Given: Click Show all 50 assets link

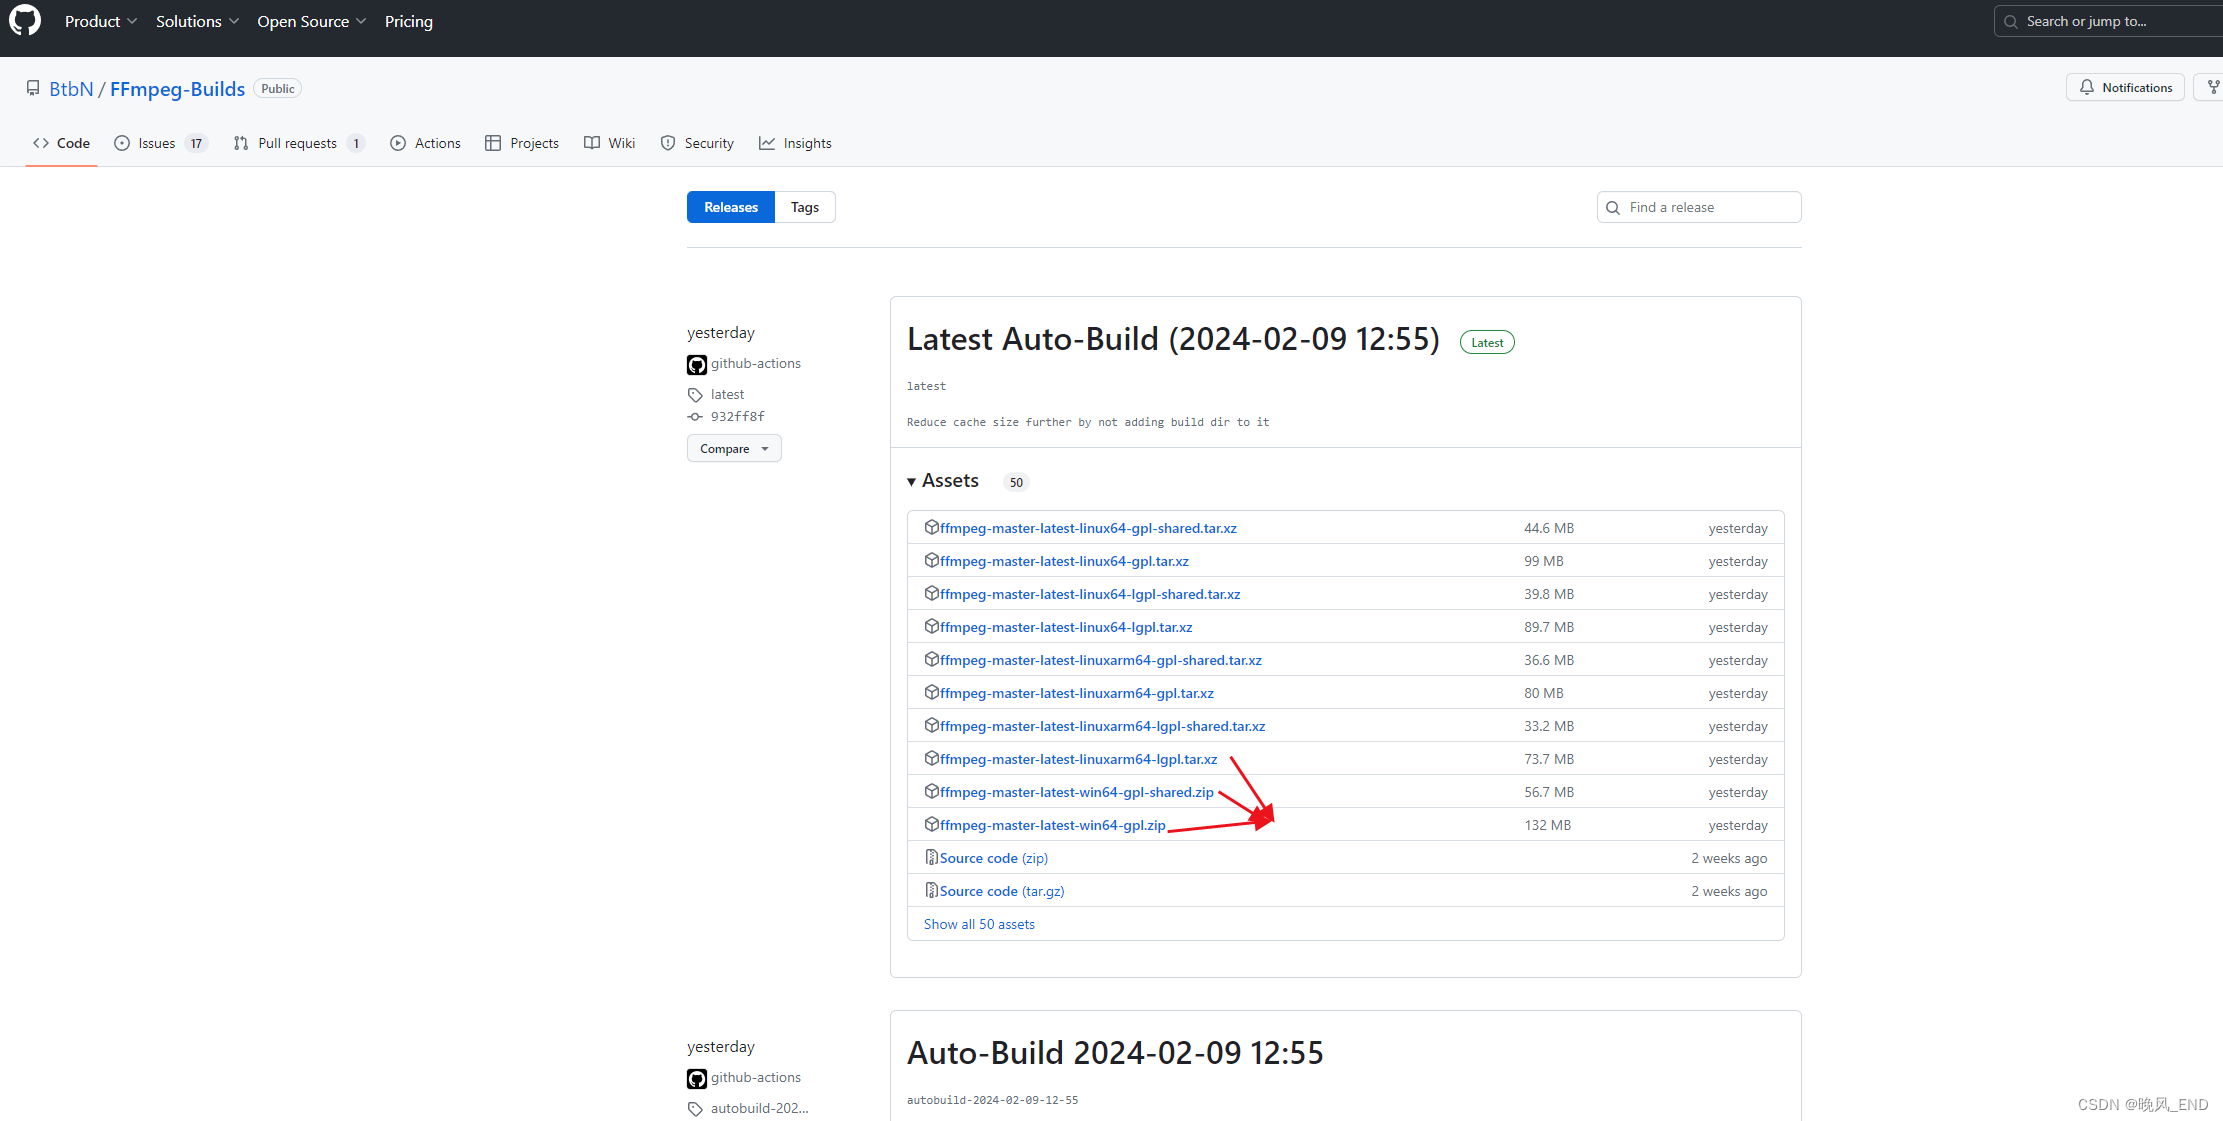Looking at the screenshot, I should click(x=979, y=924).
